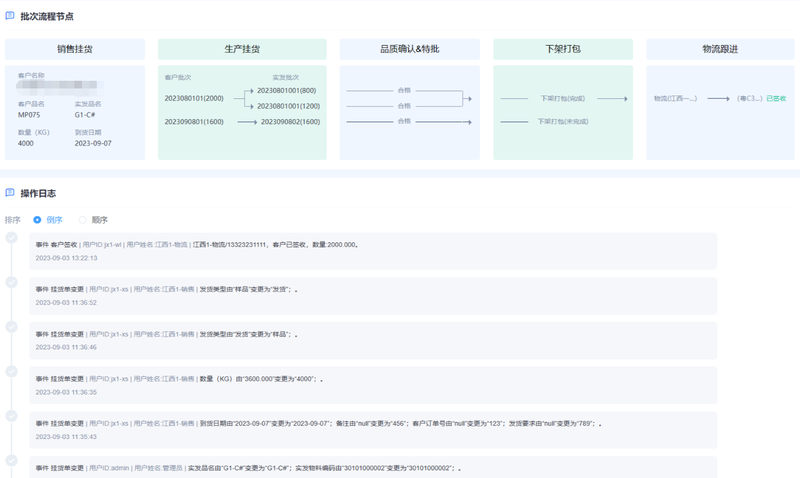Viewport: 800px width, 478px height.
Task: Click the timeline check icon for 11:35:43 entry
Action: pyautogui.click(x=11, y=416)
